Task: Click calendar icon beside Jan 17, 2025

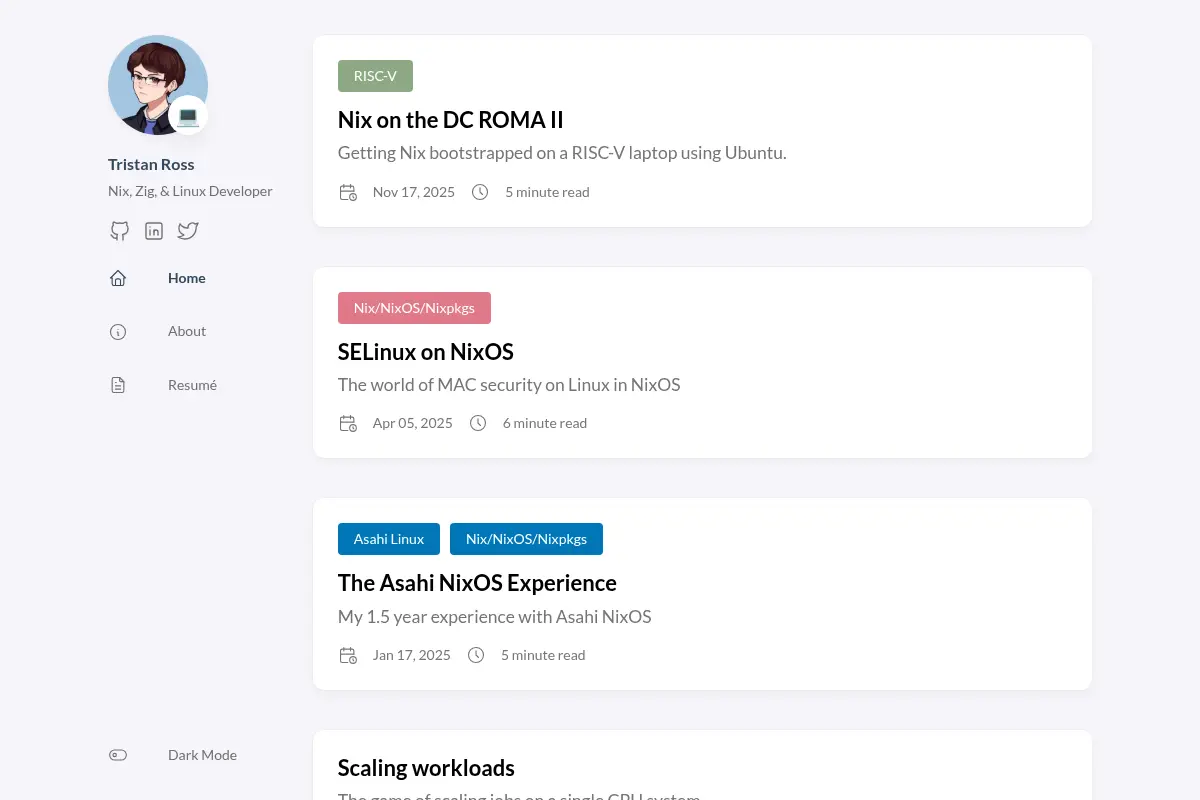Action: [348, 655]
